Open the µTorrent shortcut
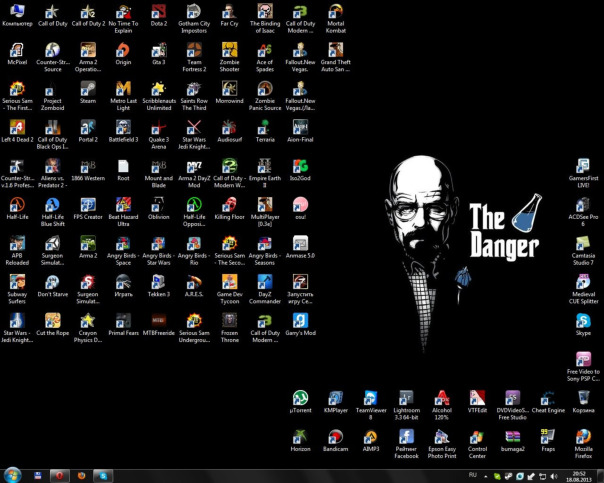The height and width of the screenshot is (483, 604). point(300,402)
